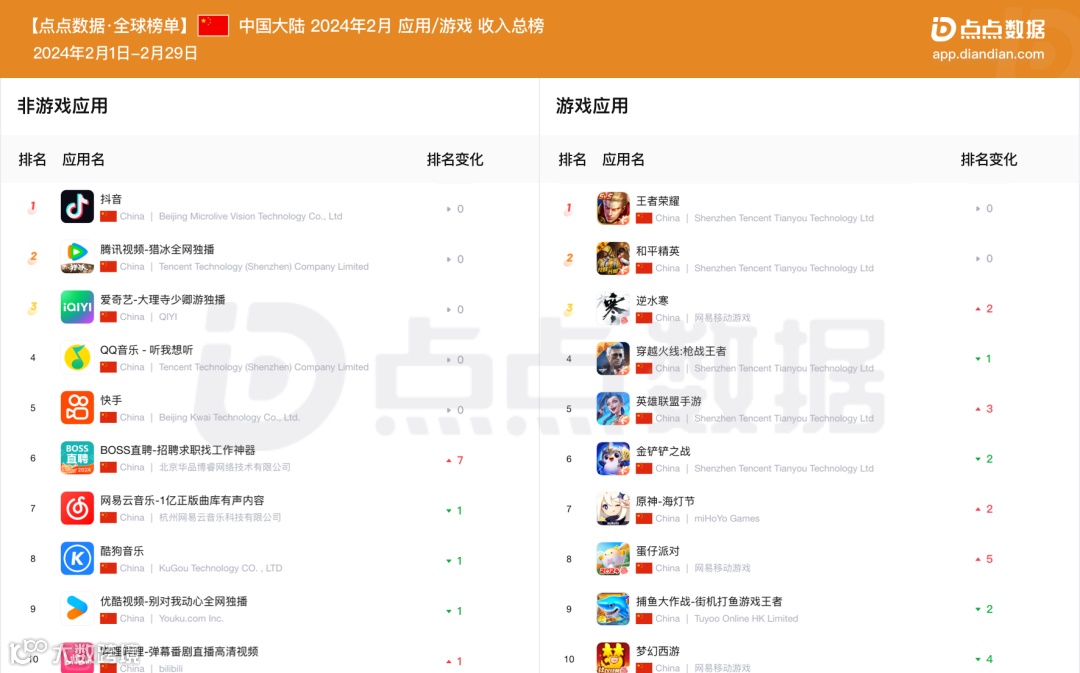
Task: Click the 王者荣耀 game name
Action: pyautogui.click(x=658, y=201)
